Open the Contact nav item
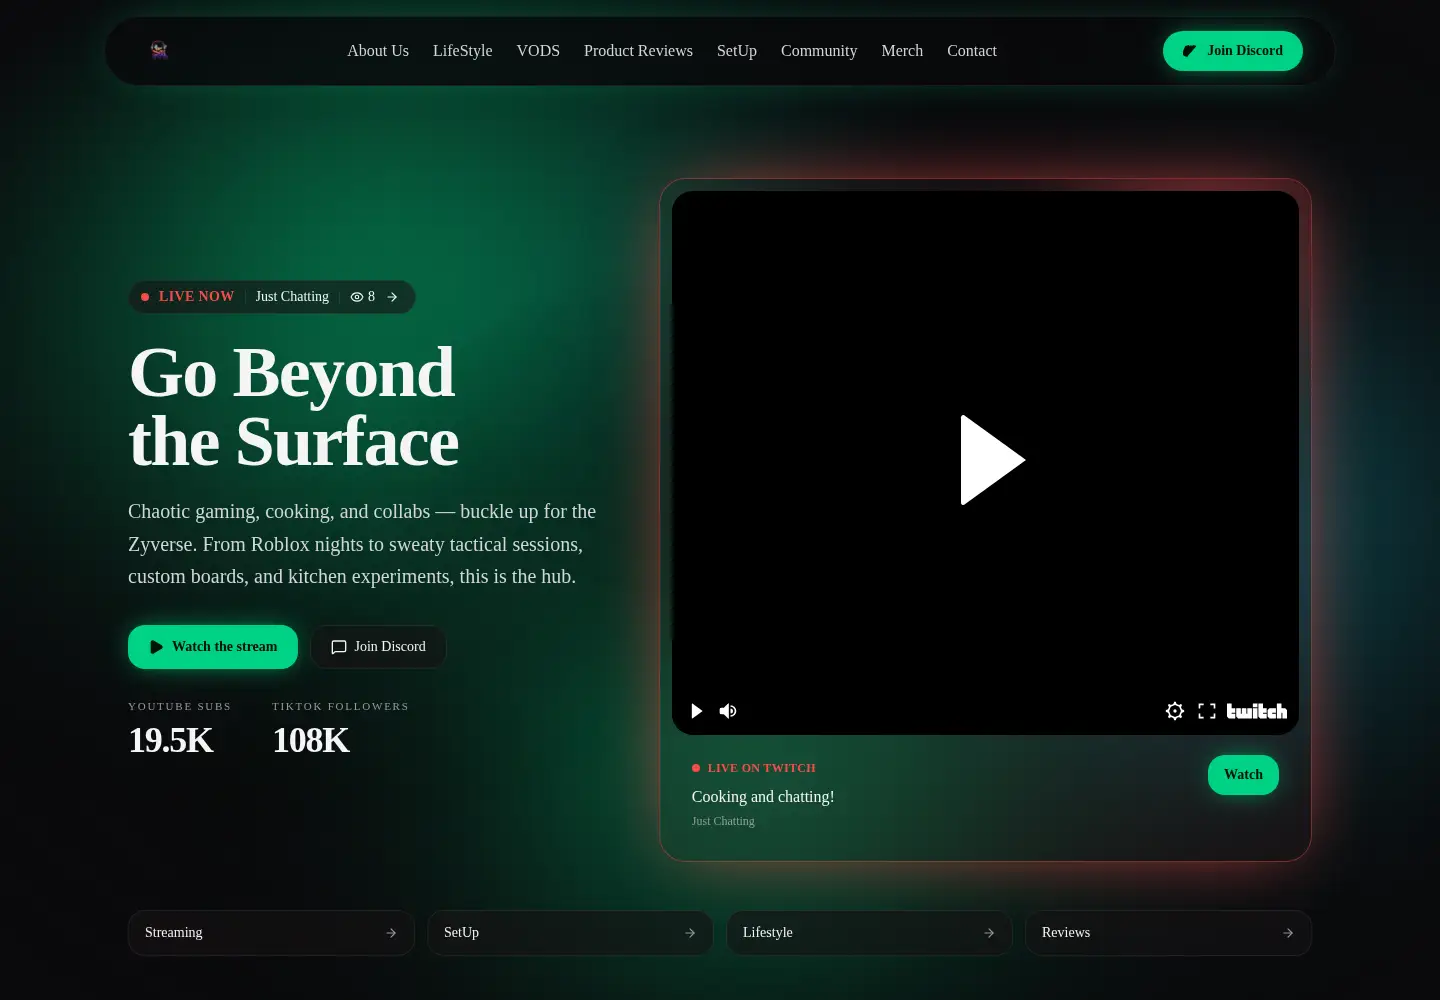1440x1000 pixels. [x=972, y=51]
